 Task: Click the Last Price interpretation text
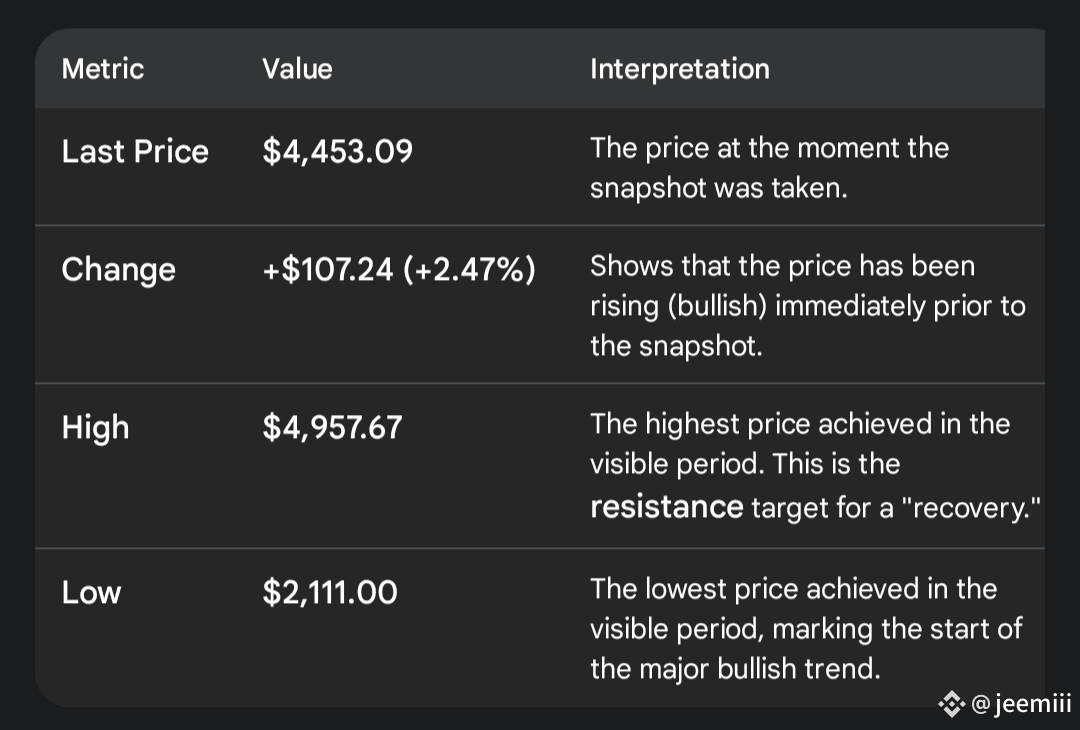click(x=768, y=168)
